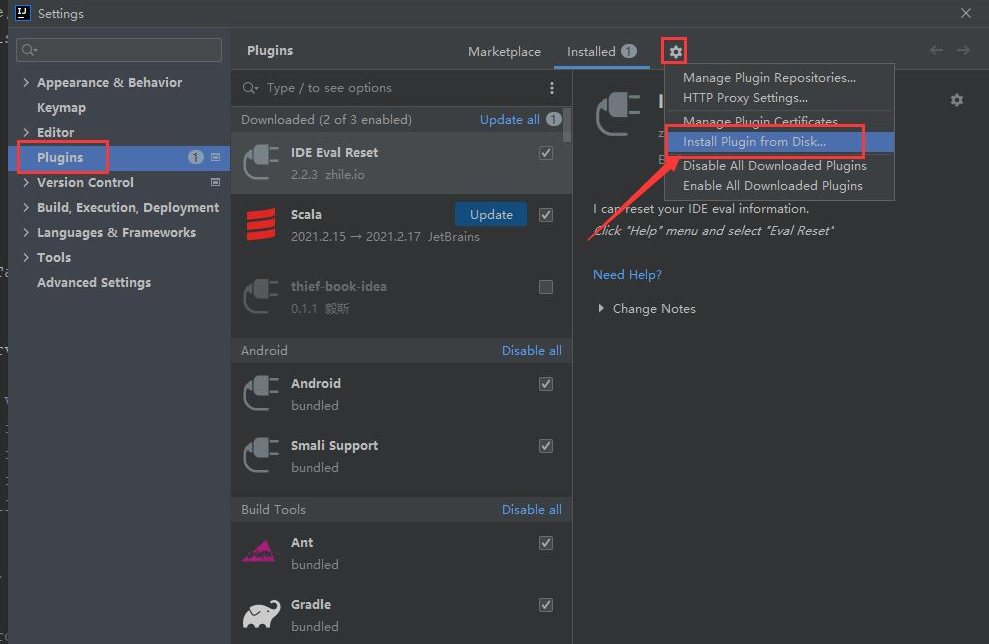This screenshot has height=644, width=989.
Task: Toggle the Android plugin checkbox
Action: pyautogui.click(x=546, y=383)
